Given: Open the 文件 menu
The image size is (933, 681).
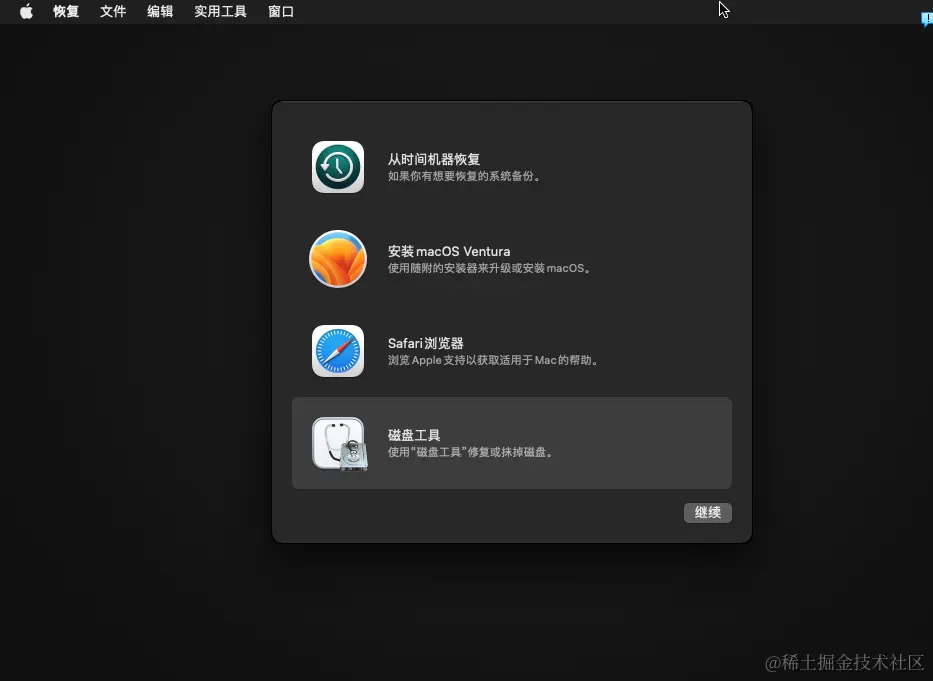Looking at the screenshot, I should [x=113, y=11].
